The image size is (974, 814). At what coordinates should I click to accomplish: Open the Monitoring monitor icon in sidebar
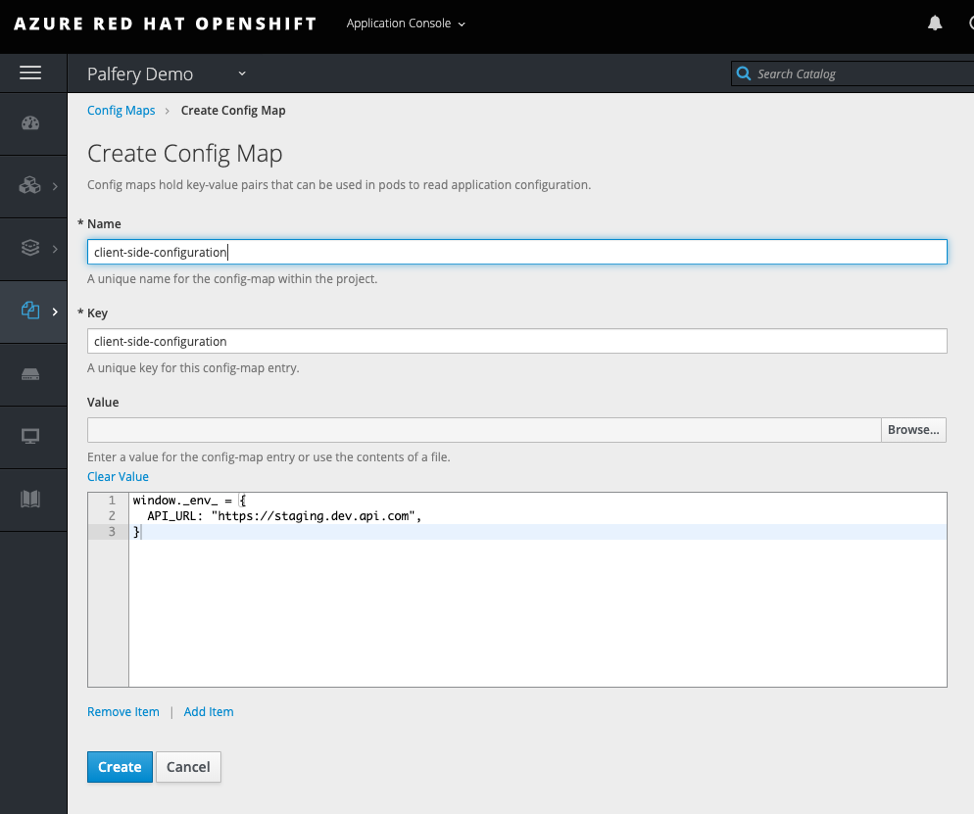coord(31,436)
